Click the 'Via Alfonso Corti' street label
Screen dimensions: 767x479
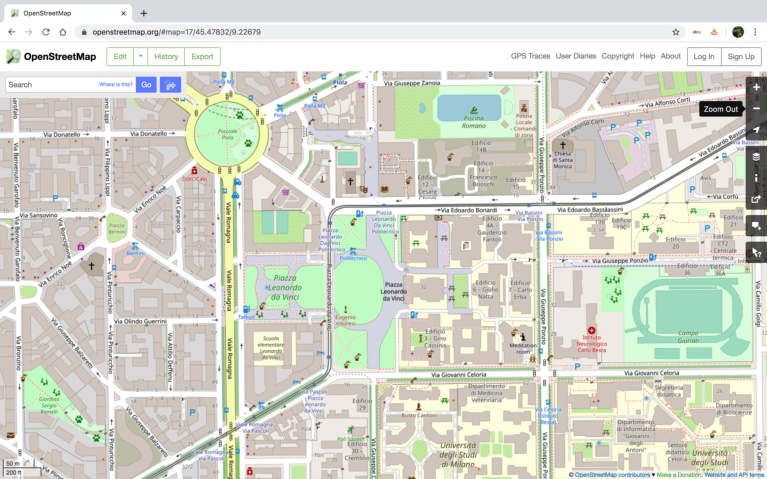665,102
